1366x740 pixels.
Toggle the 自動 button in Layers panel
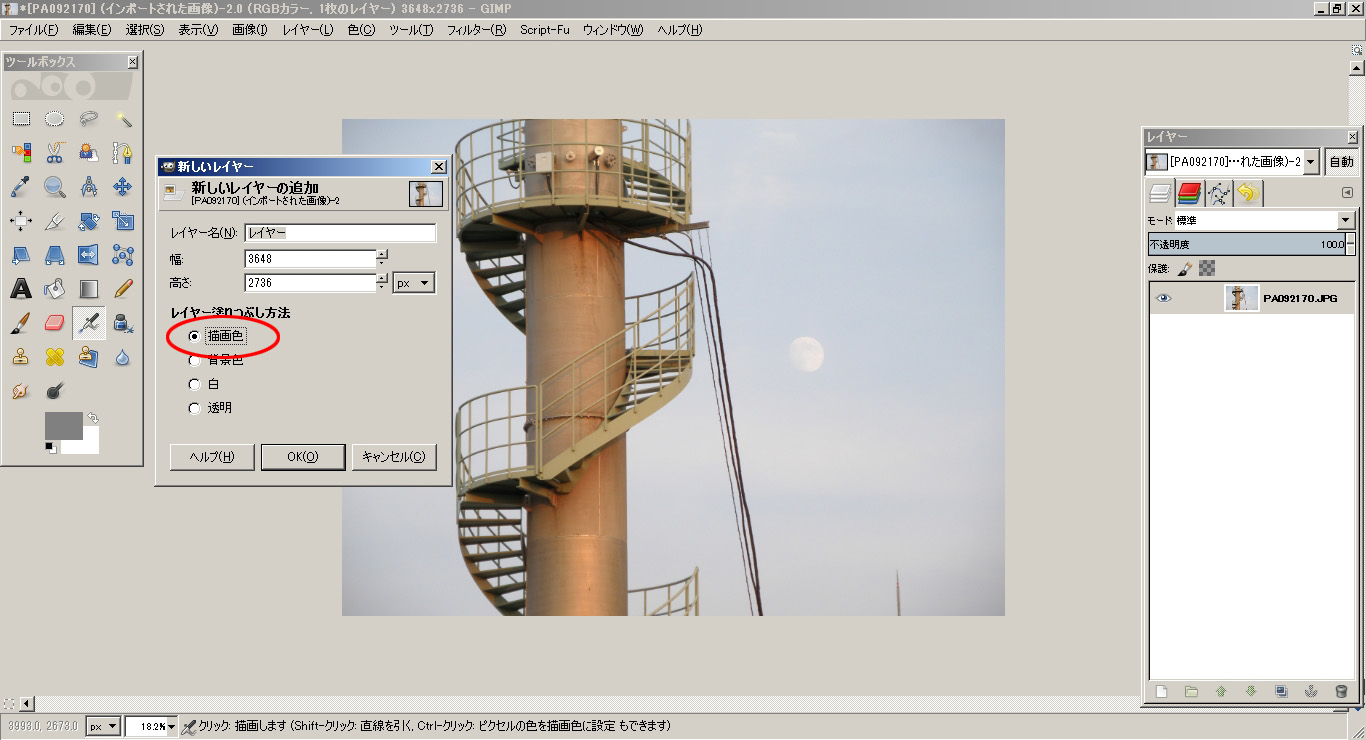click(1341, 162)
